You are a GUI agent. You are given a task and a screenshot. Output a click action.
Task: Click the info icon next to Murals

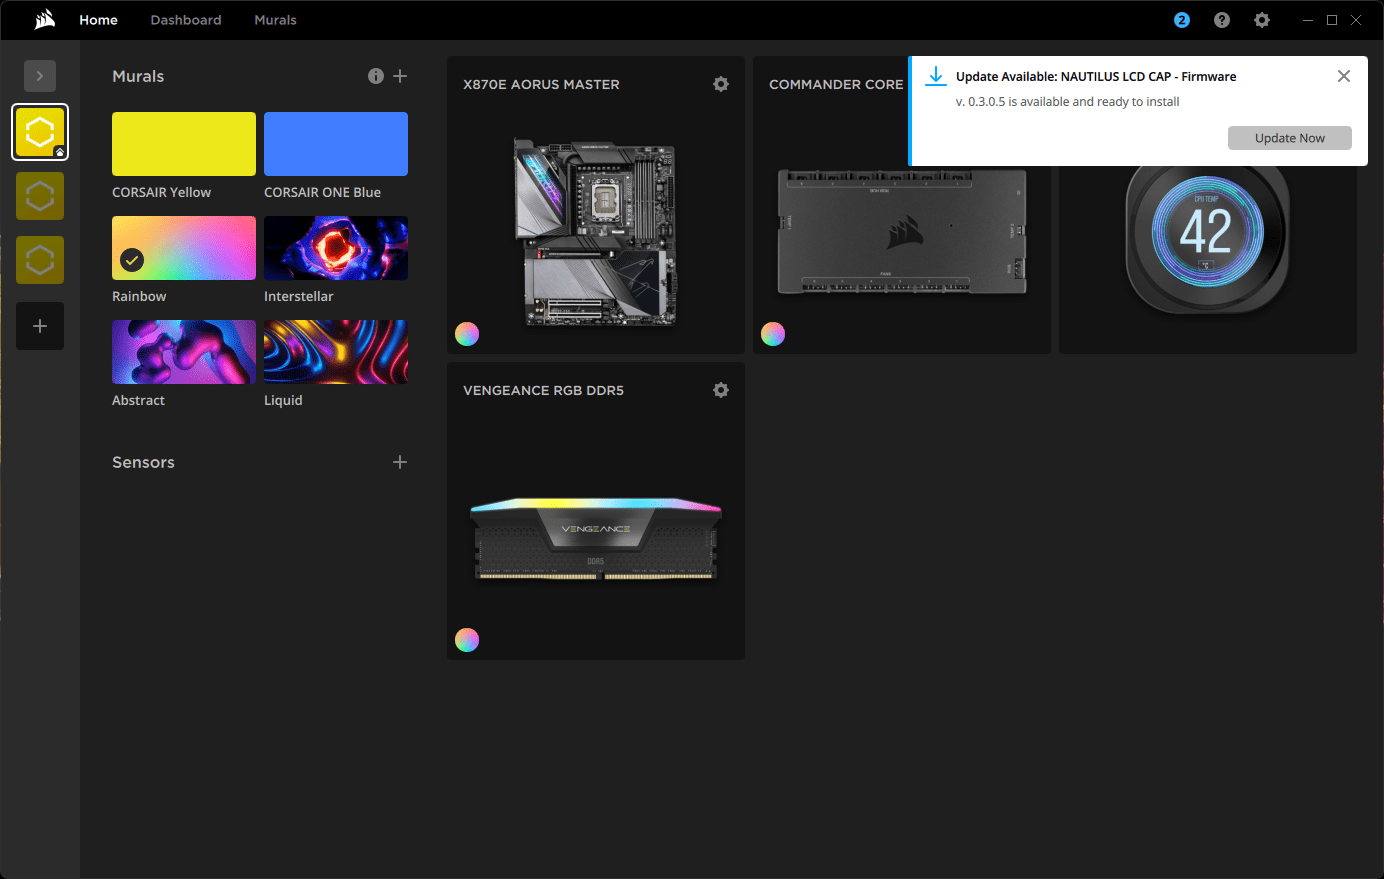coord(376,75)
